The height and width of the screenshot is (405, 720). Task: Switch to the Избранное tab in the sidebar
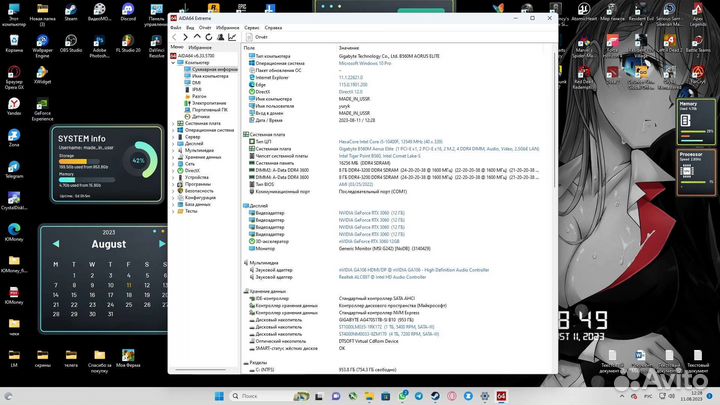point(200,47)
